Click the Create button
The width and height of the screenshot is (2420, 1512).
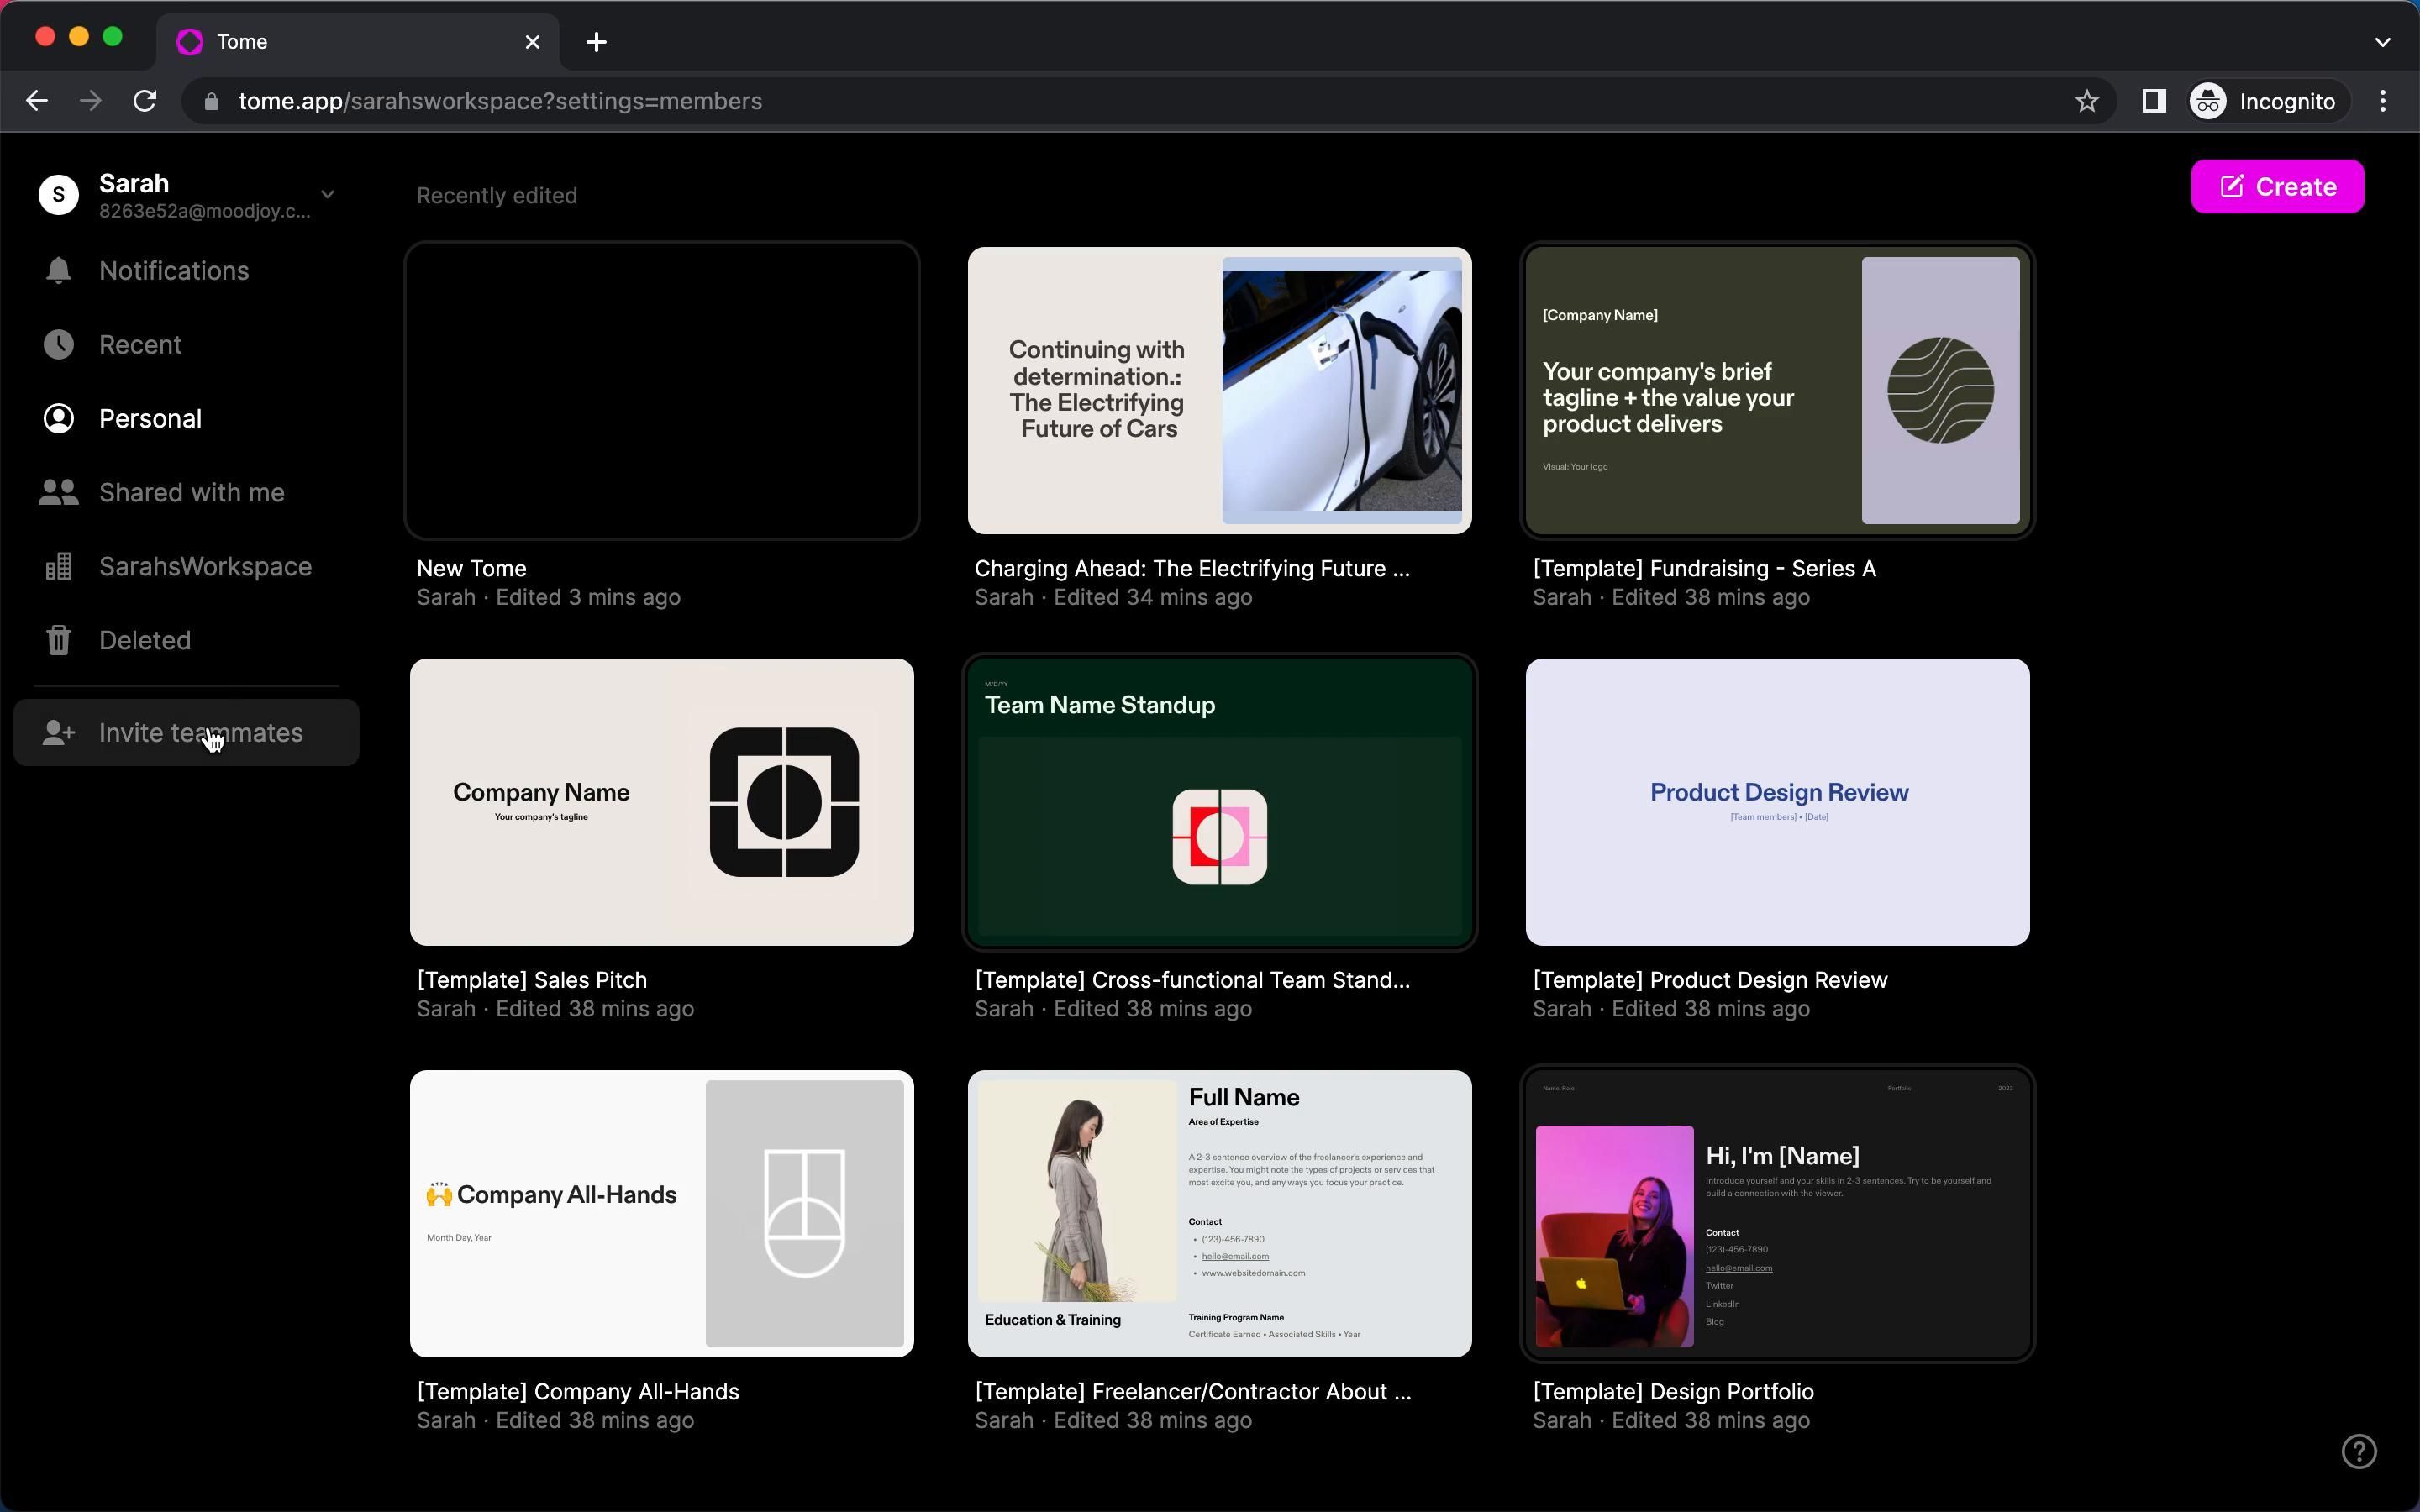(x=2276, y=187)
